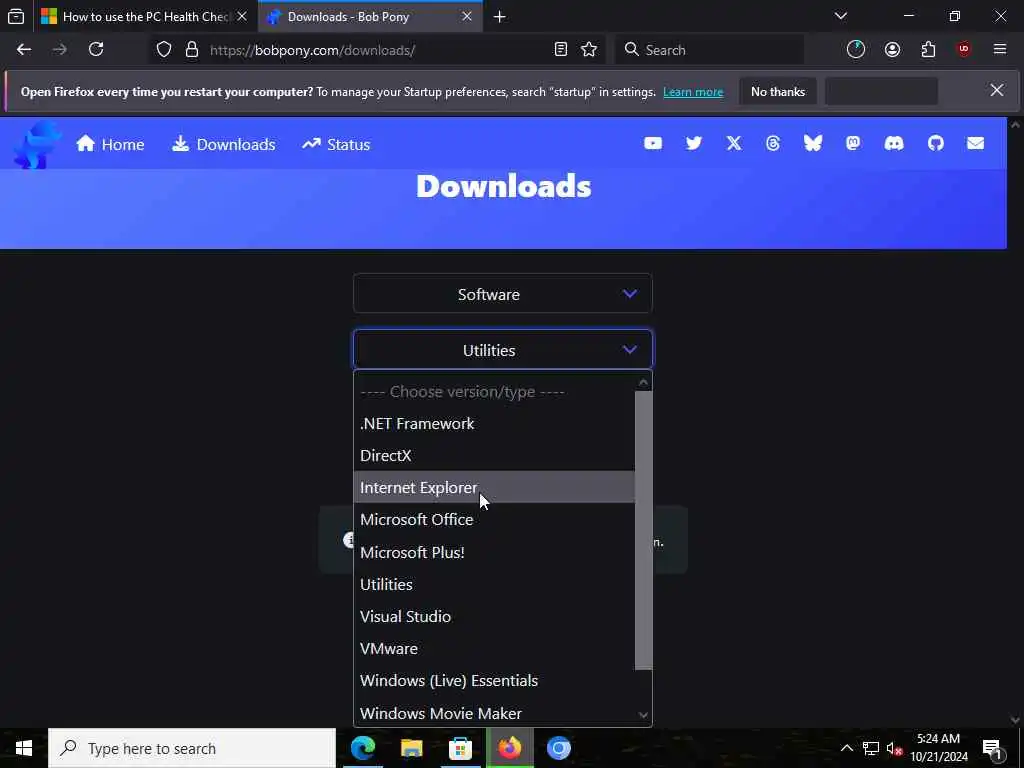Click dropdown list scroll down arrow
1024x768 pixels.
[x=643, y=715]
